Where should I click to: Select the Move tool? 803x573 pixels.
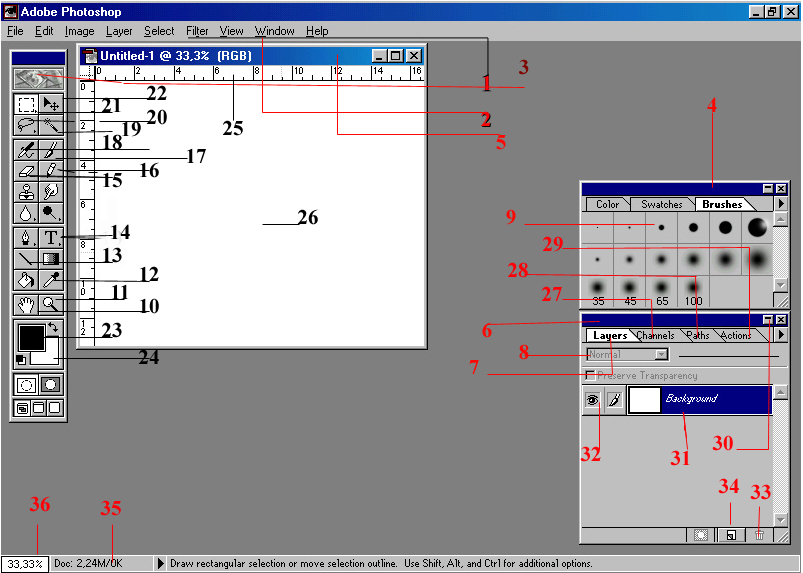click(x=51, y=104)
